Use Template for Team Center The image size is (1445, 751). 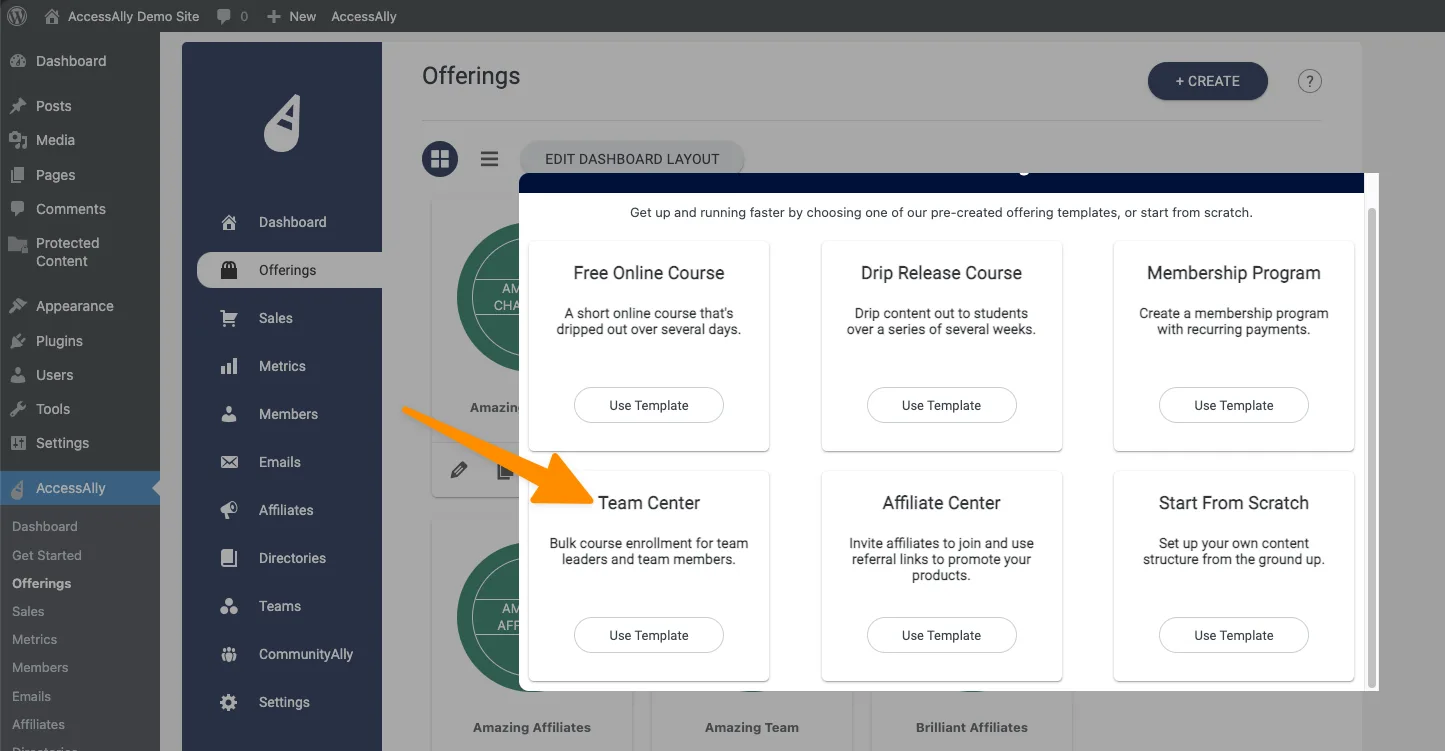point(648,635)
